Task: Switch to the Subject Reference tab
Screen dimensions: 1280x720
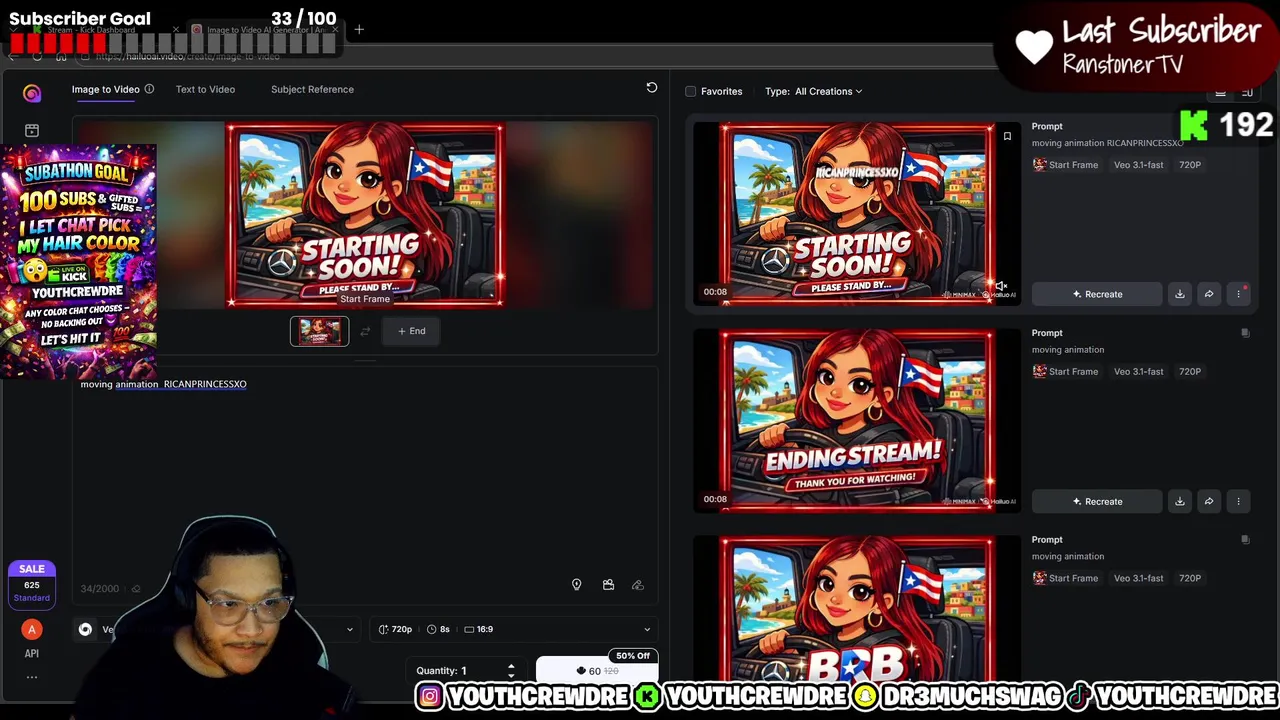Action: click(312, 89)
